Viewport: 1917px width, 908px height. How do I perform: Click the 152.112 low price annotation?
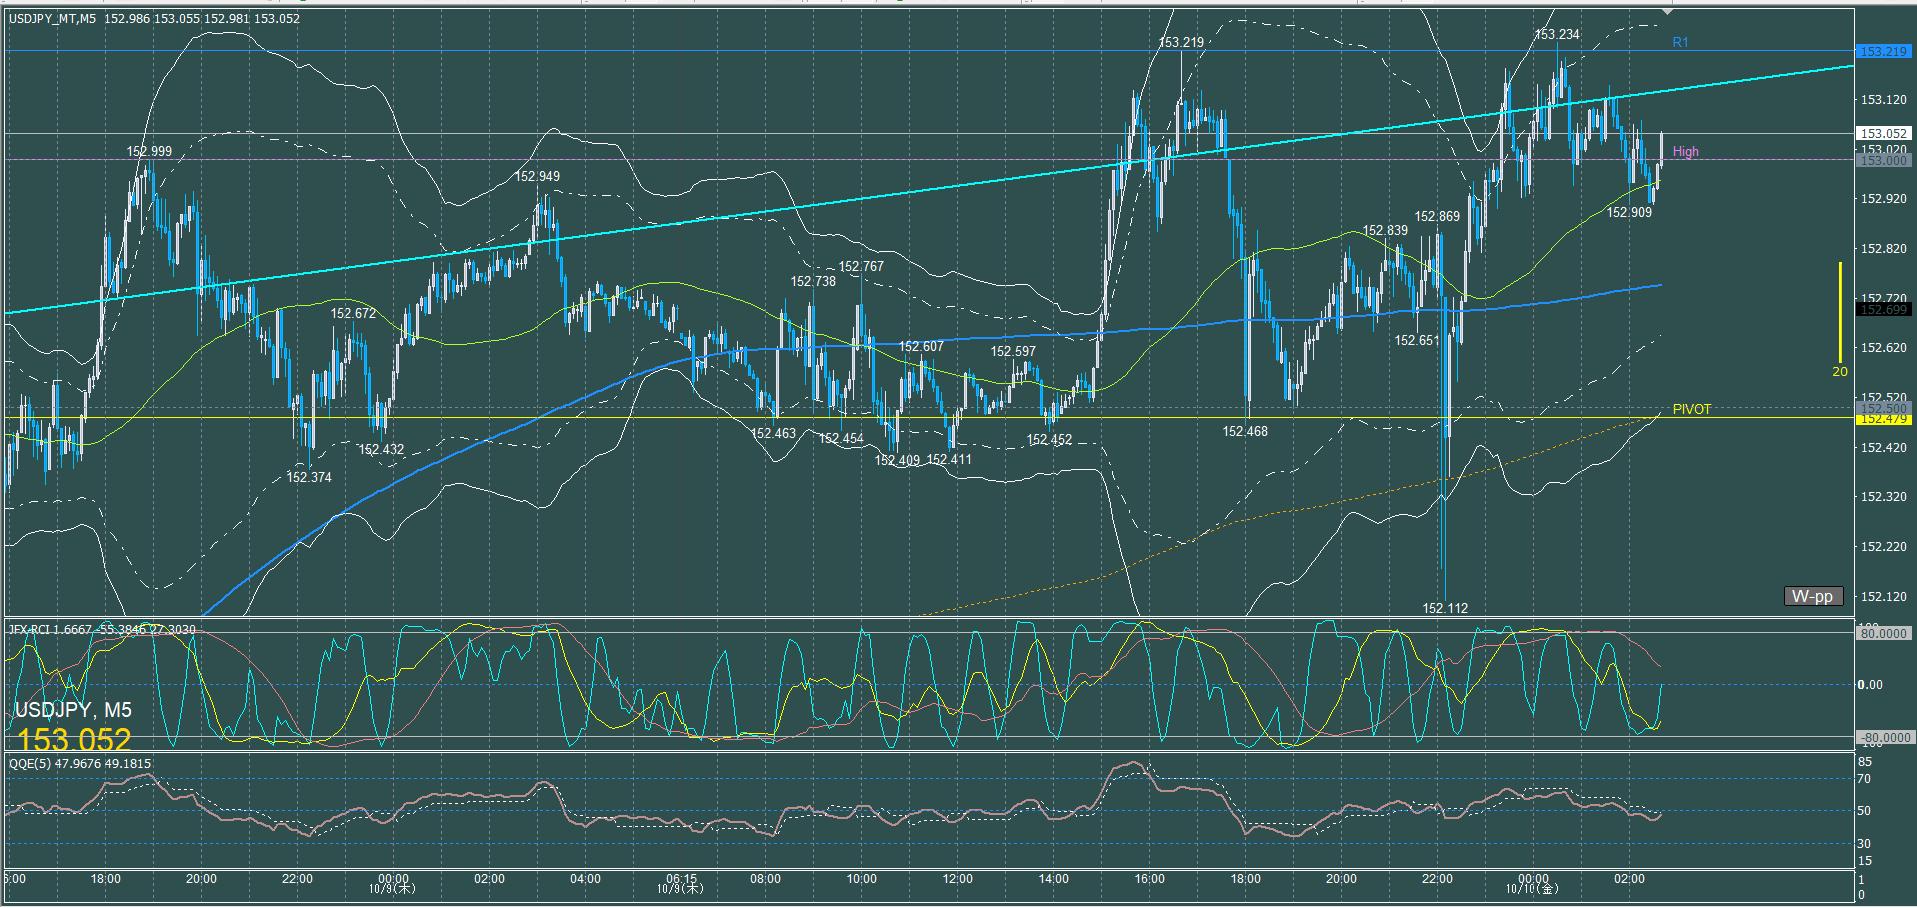pyautogui.click(x=1445, y=608)
